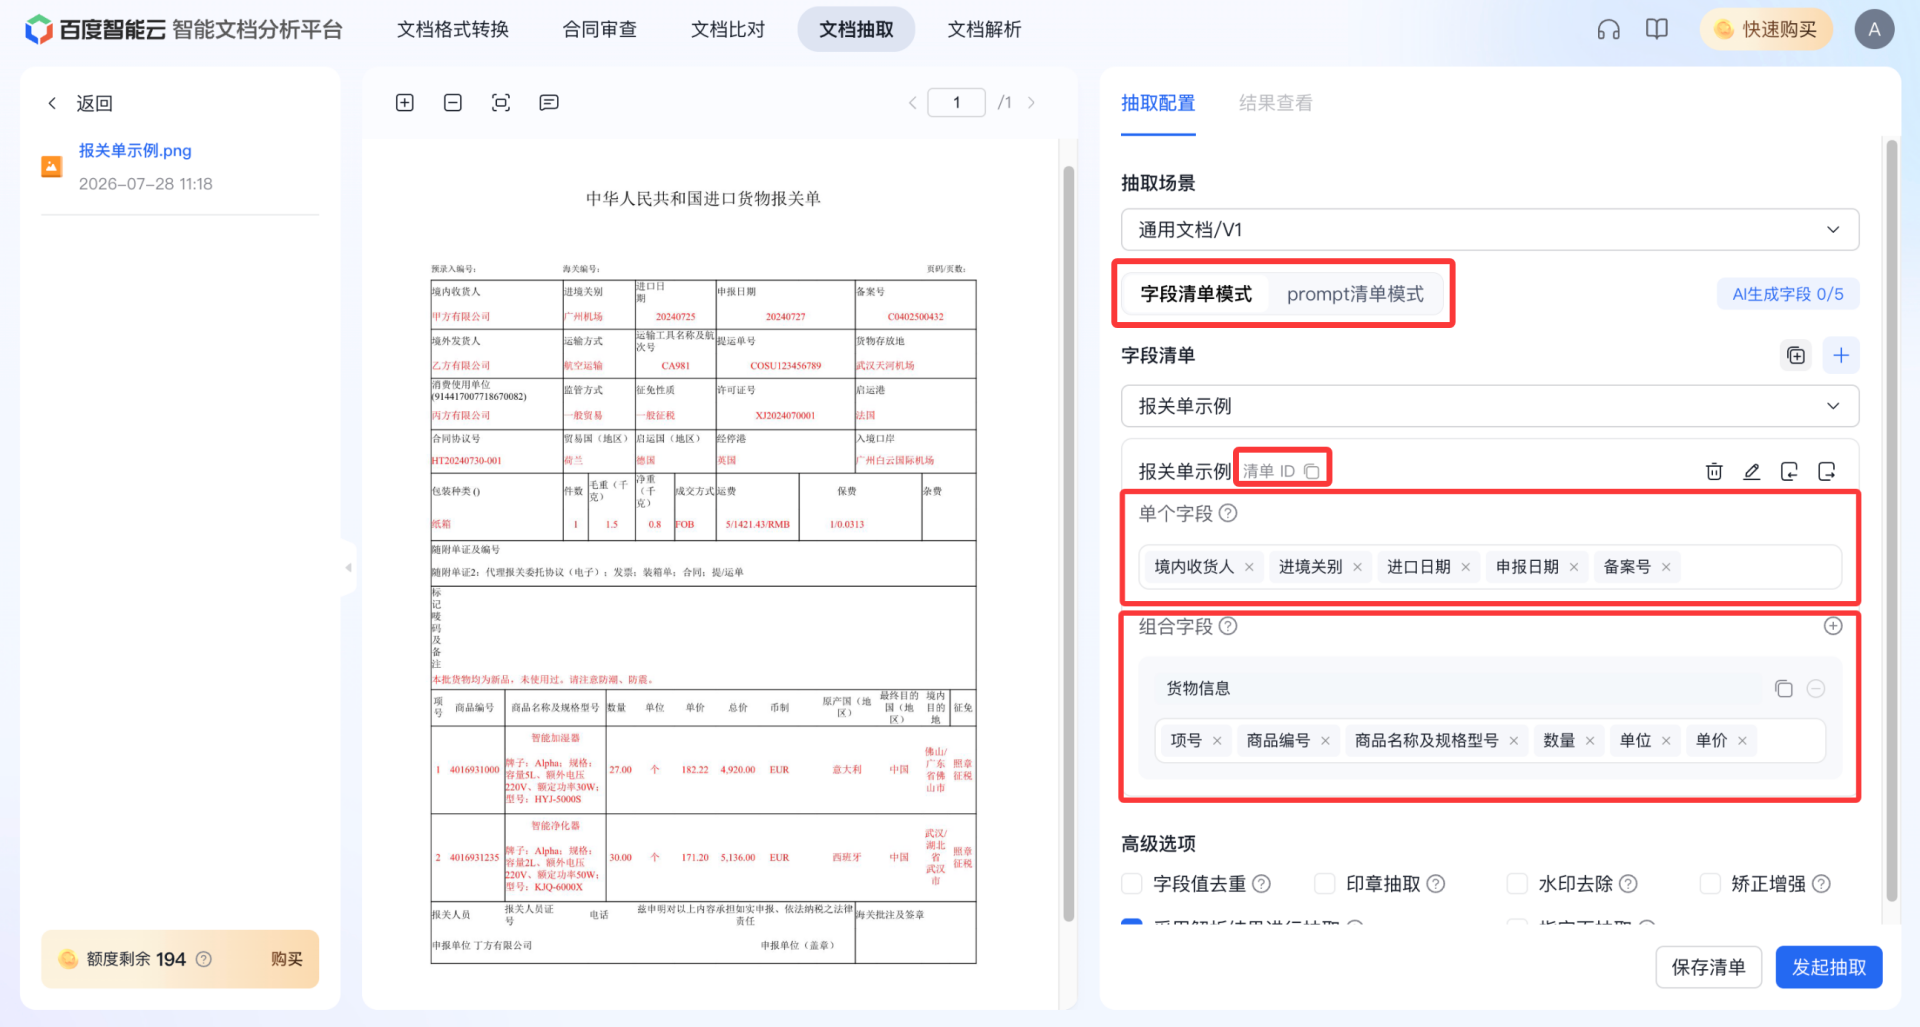Show help for 字段值去重 option

1262,884
